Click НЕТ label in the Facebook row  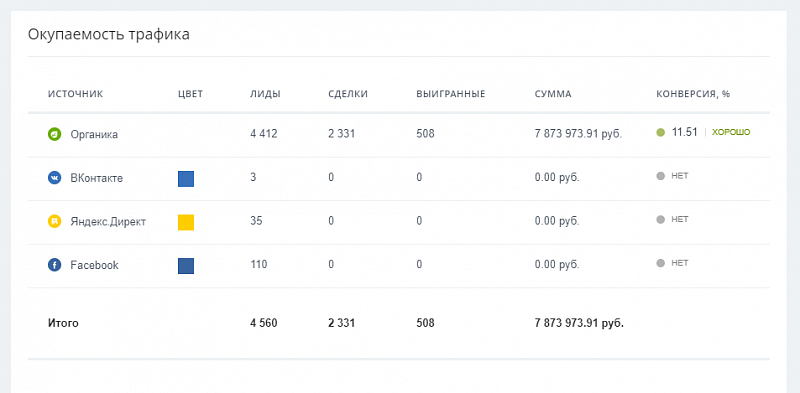pyautogui.click(x=680, y=263)
